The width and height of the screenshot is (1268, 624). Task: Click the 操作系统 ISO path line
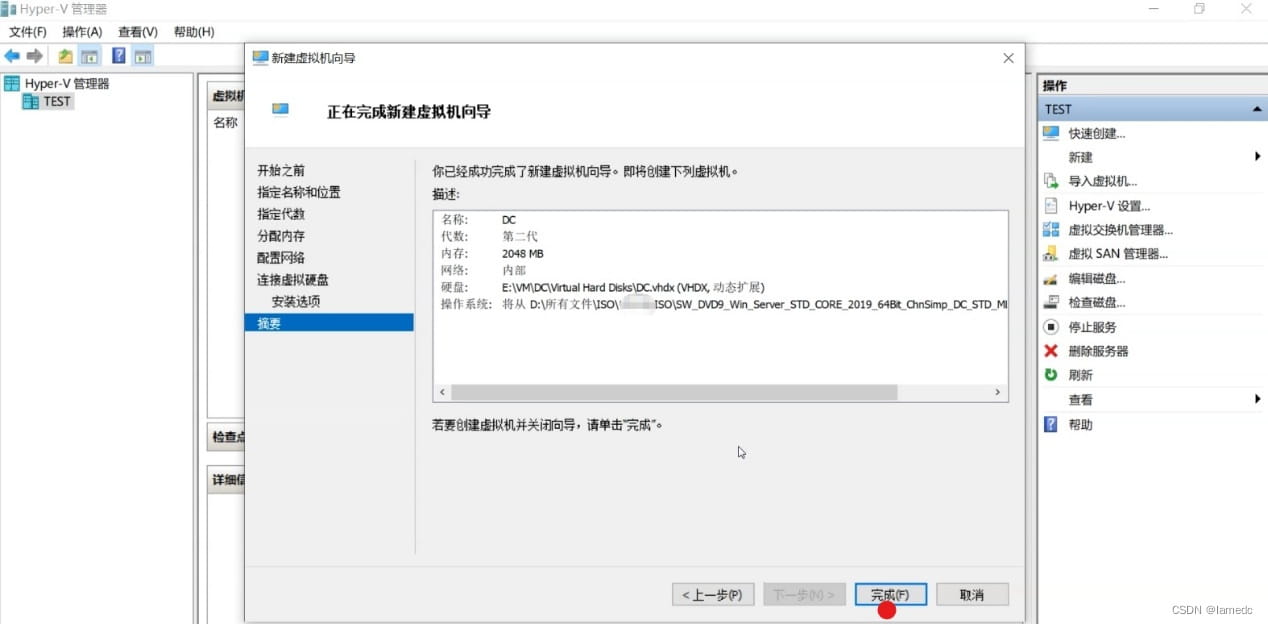723,304
